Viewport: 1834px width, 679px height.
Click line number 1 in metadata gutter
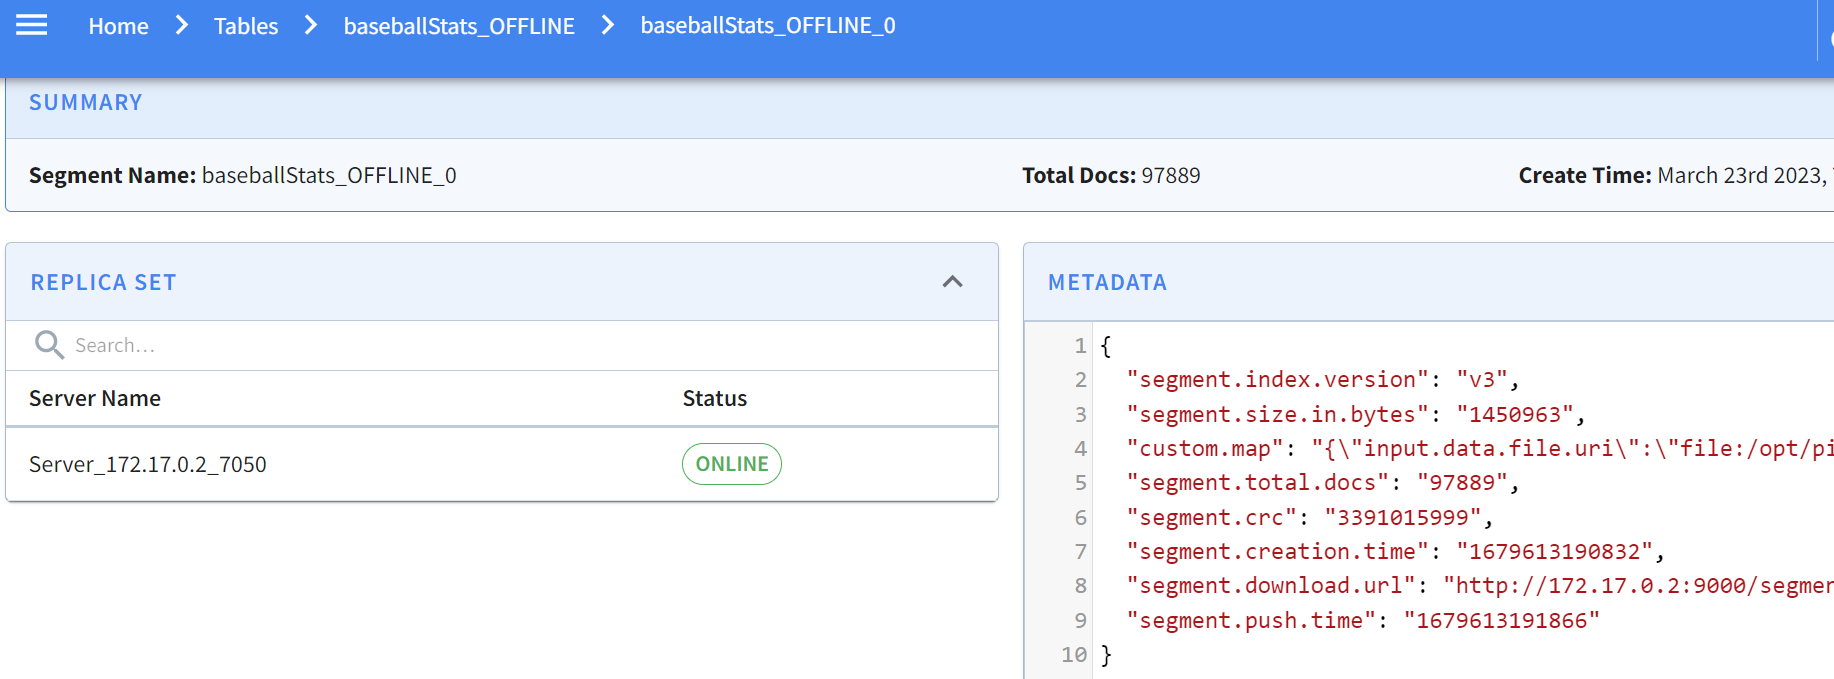1080,346
